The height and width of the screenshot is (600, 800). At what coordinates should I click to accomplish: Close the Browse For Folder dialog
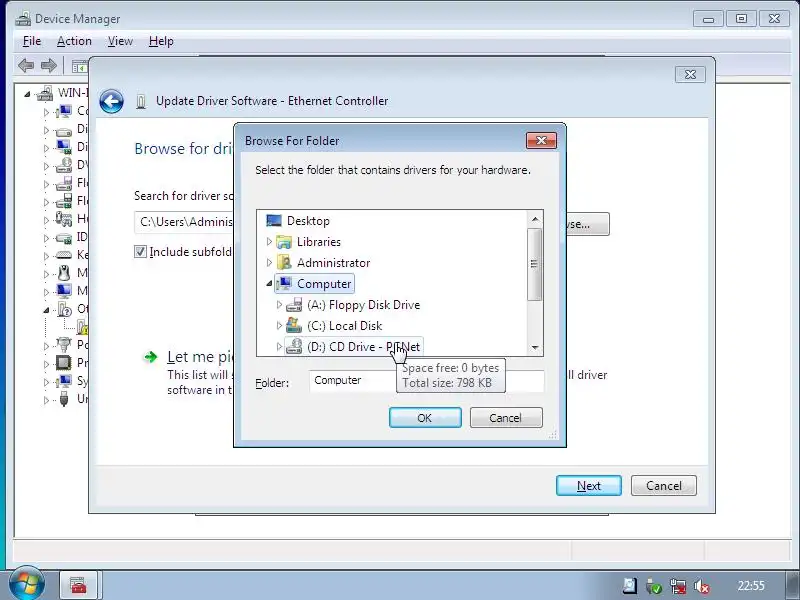[541, 141]
